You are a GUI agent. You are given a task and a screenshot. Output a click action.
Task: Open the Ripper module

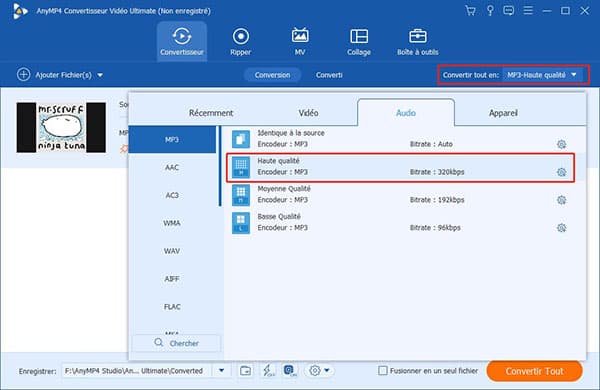(x=241, y=41)
